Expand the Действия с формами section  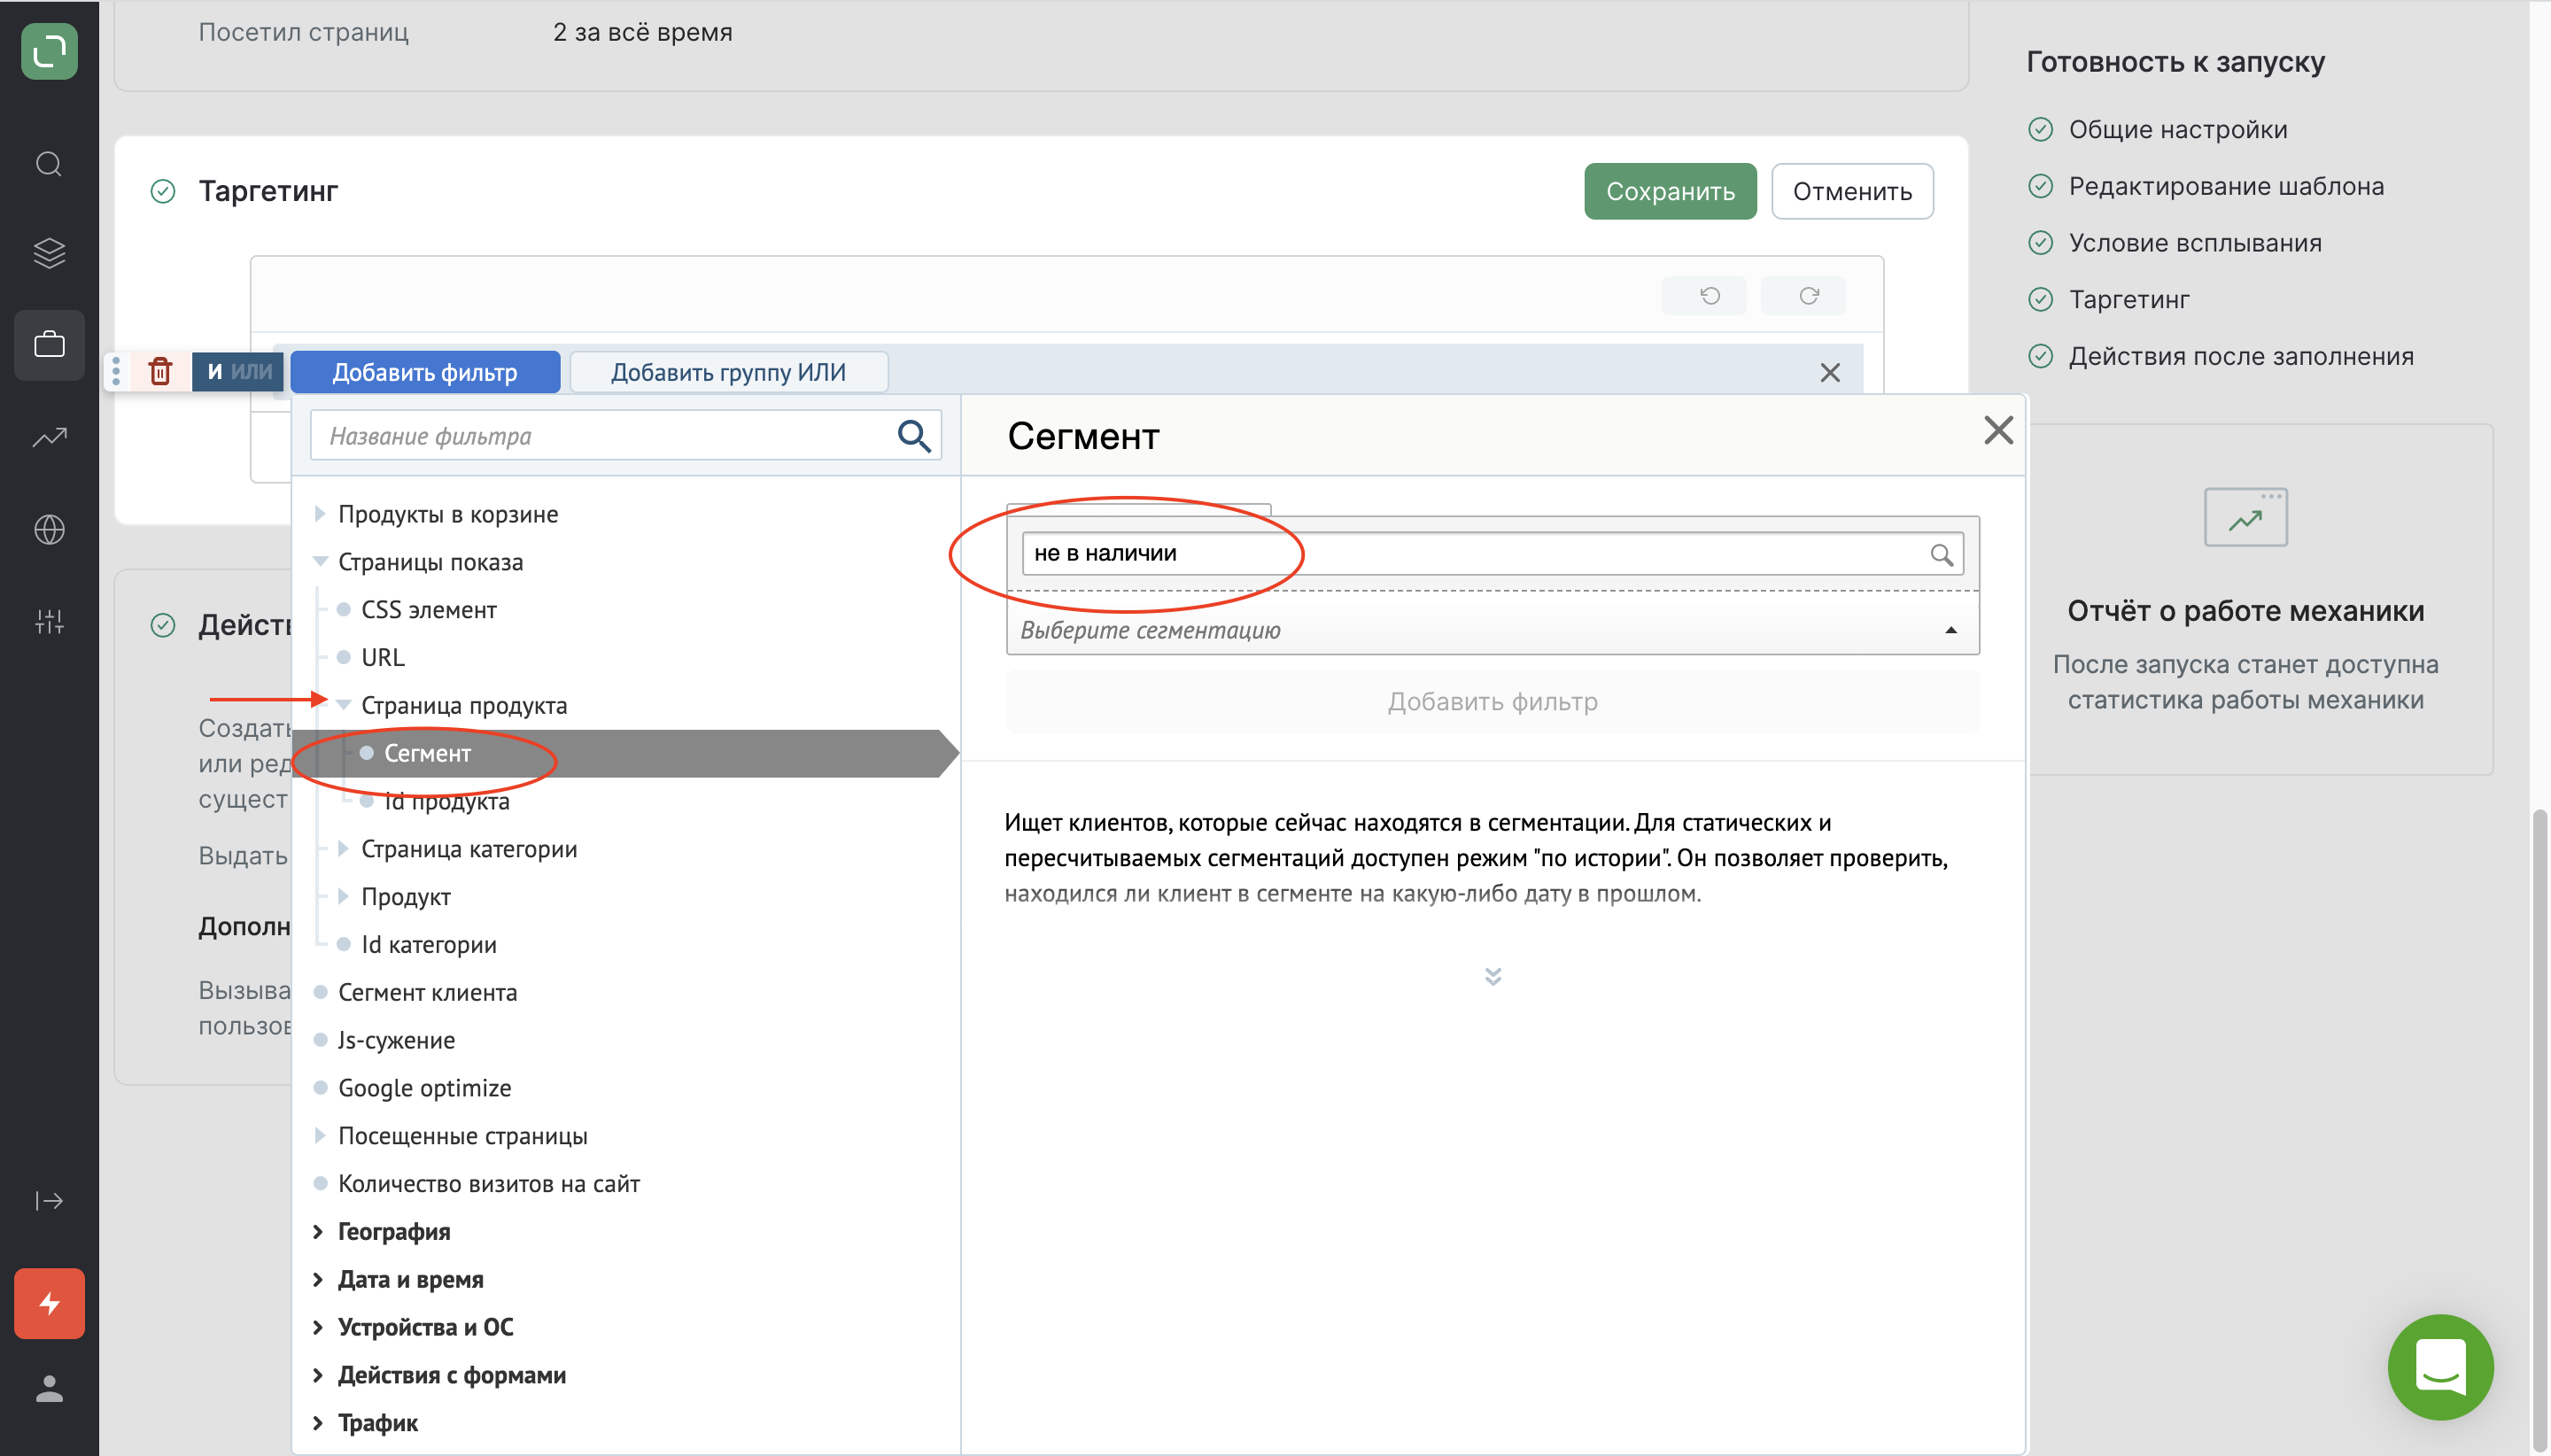[x=317, y=1375]
